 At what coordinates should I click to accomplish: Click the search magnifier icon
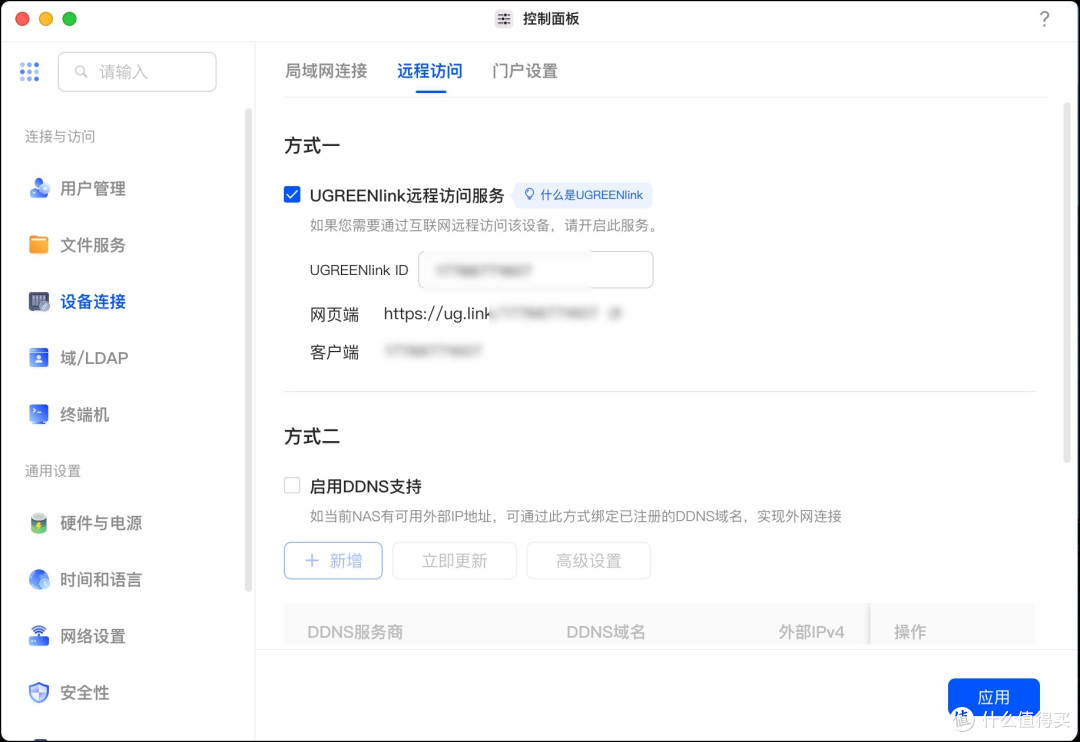pyautogui.click(x=81, y=72)
